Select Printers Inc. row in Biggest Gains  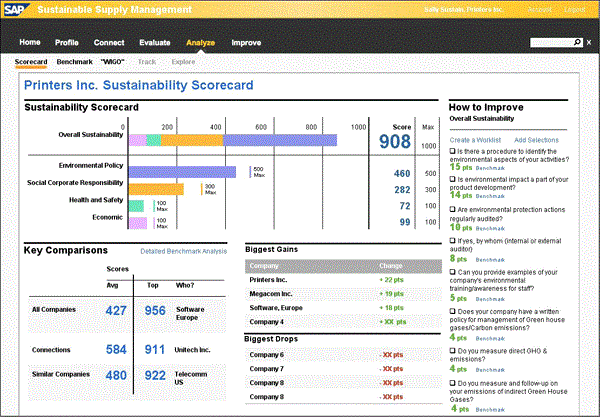pyautogui.click(x=343, y=280)
